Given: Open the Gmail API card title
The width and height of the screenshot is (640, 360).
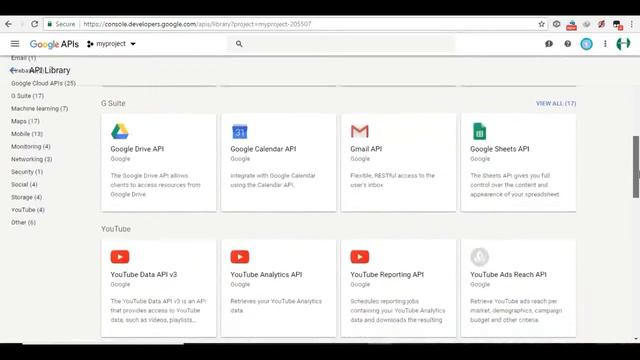Looking at the screenshot, I should [x=366, y=149].
